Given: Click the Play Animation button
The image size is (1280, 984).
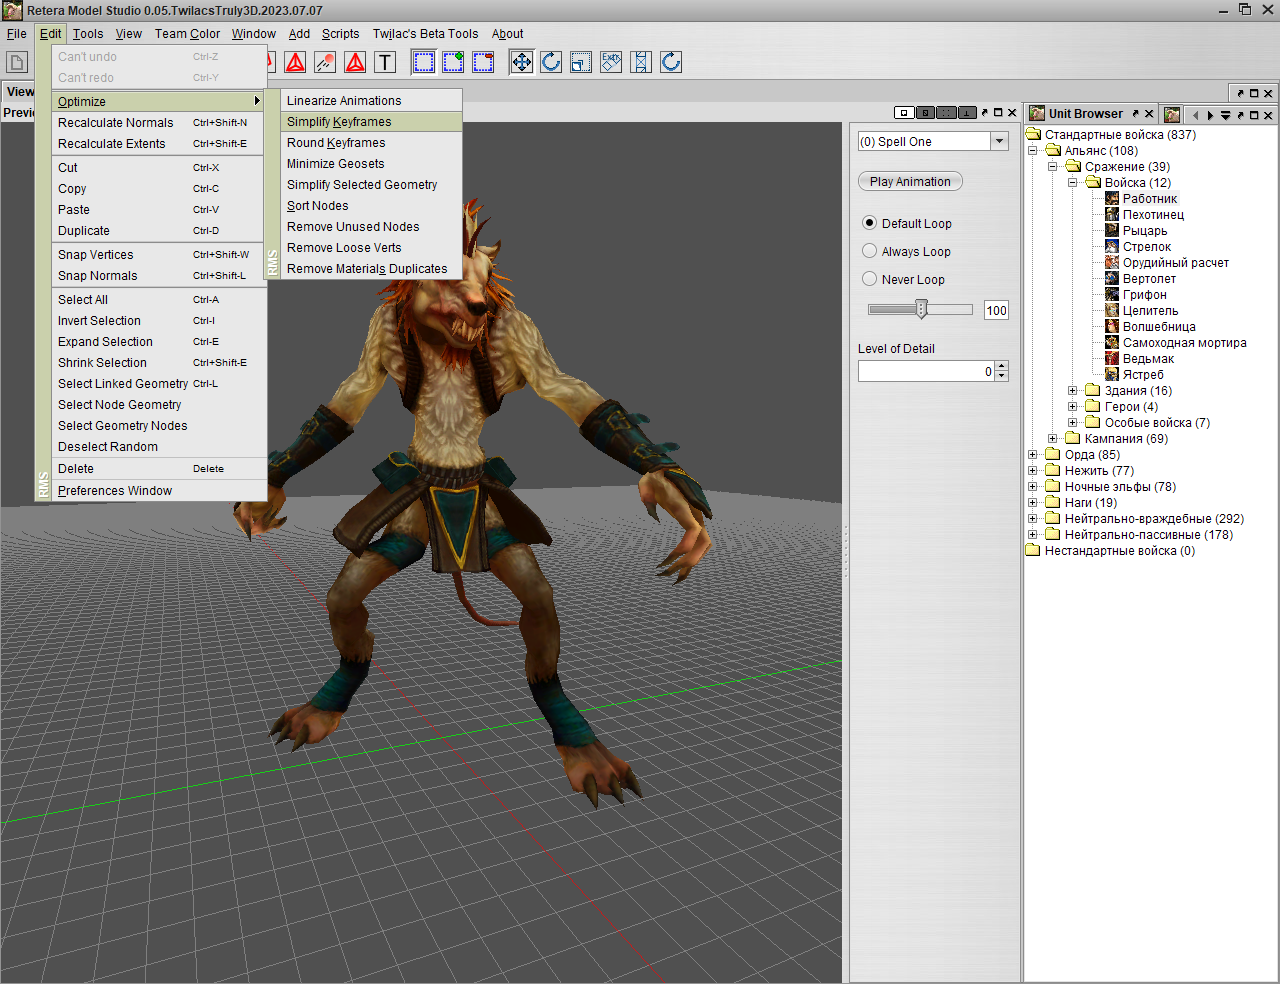Looking at the screenshot, I should click(910, 182).
